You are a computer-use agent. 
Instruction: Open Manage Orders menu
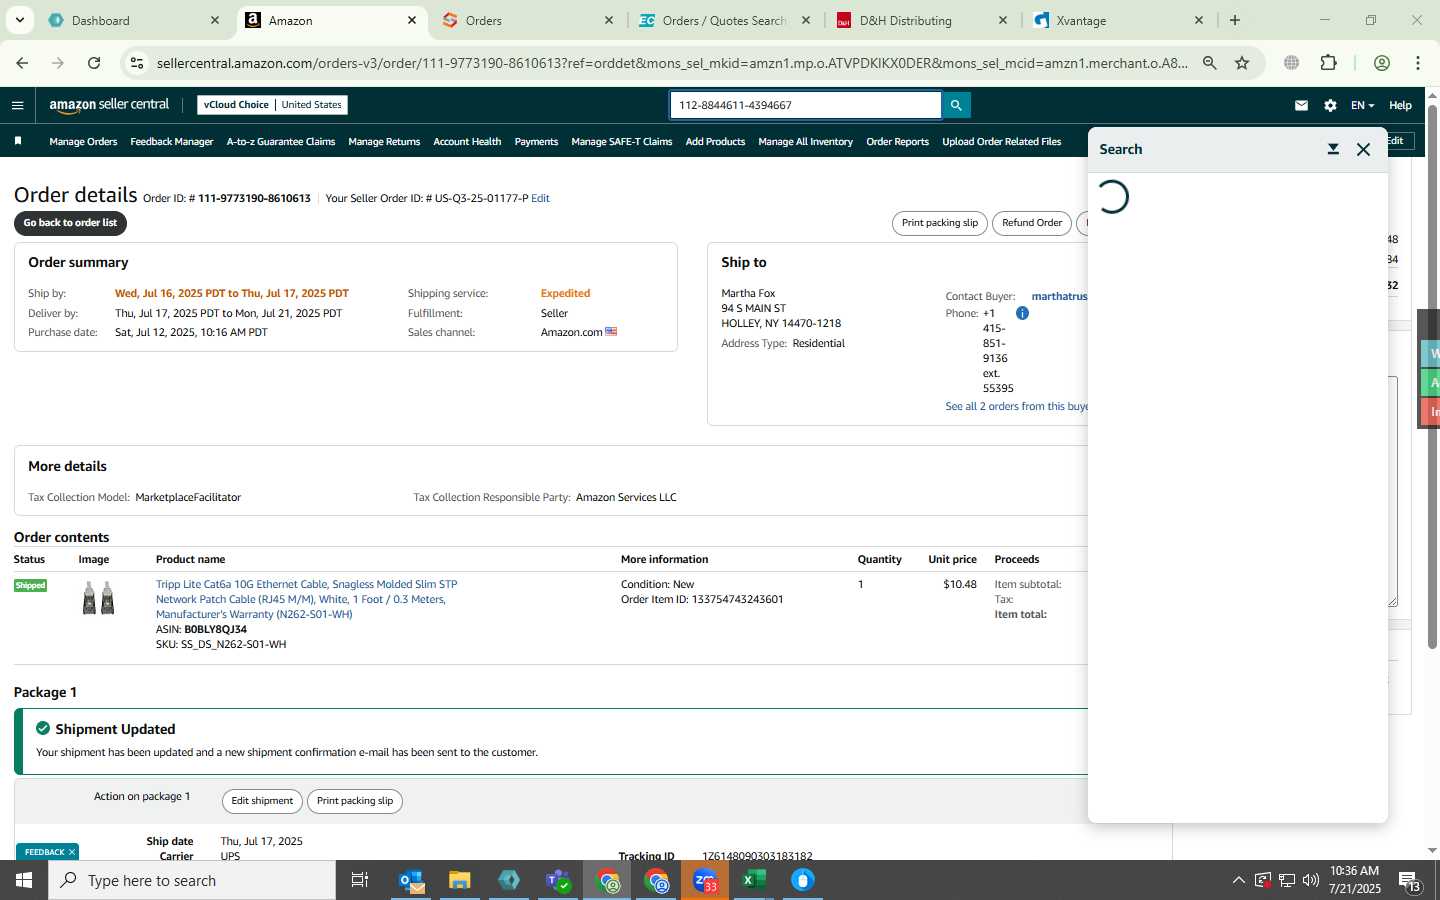[83, 142]
